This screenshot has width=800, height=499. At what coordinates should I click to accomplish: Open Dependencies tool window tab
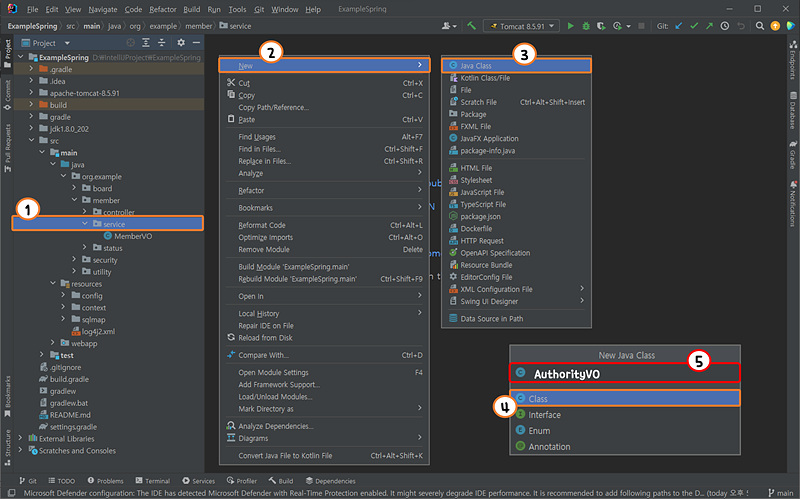pyautogui.click(x=330, y=481)
